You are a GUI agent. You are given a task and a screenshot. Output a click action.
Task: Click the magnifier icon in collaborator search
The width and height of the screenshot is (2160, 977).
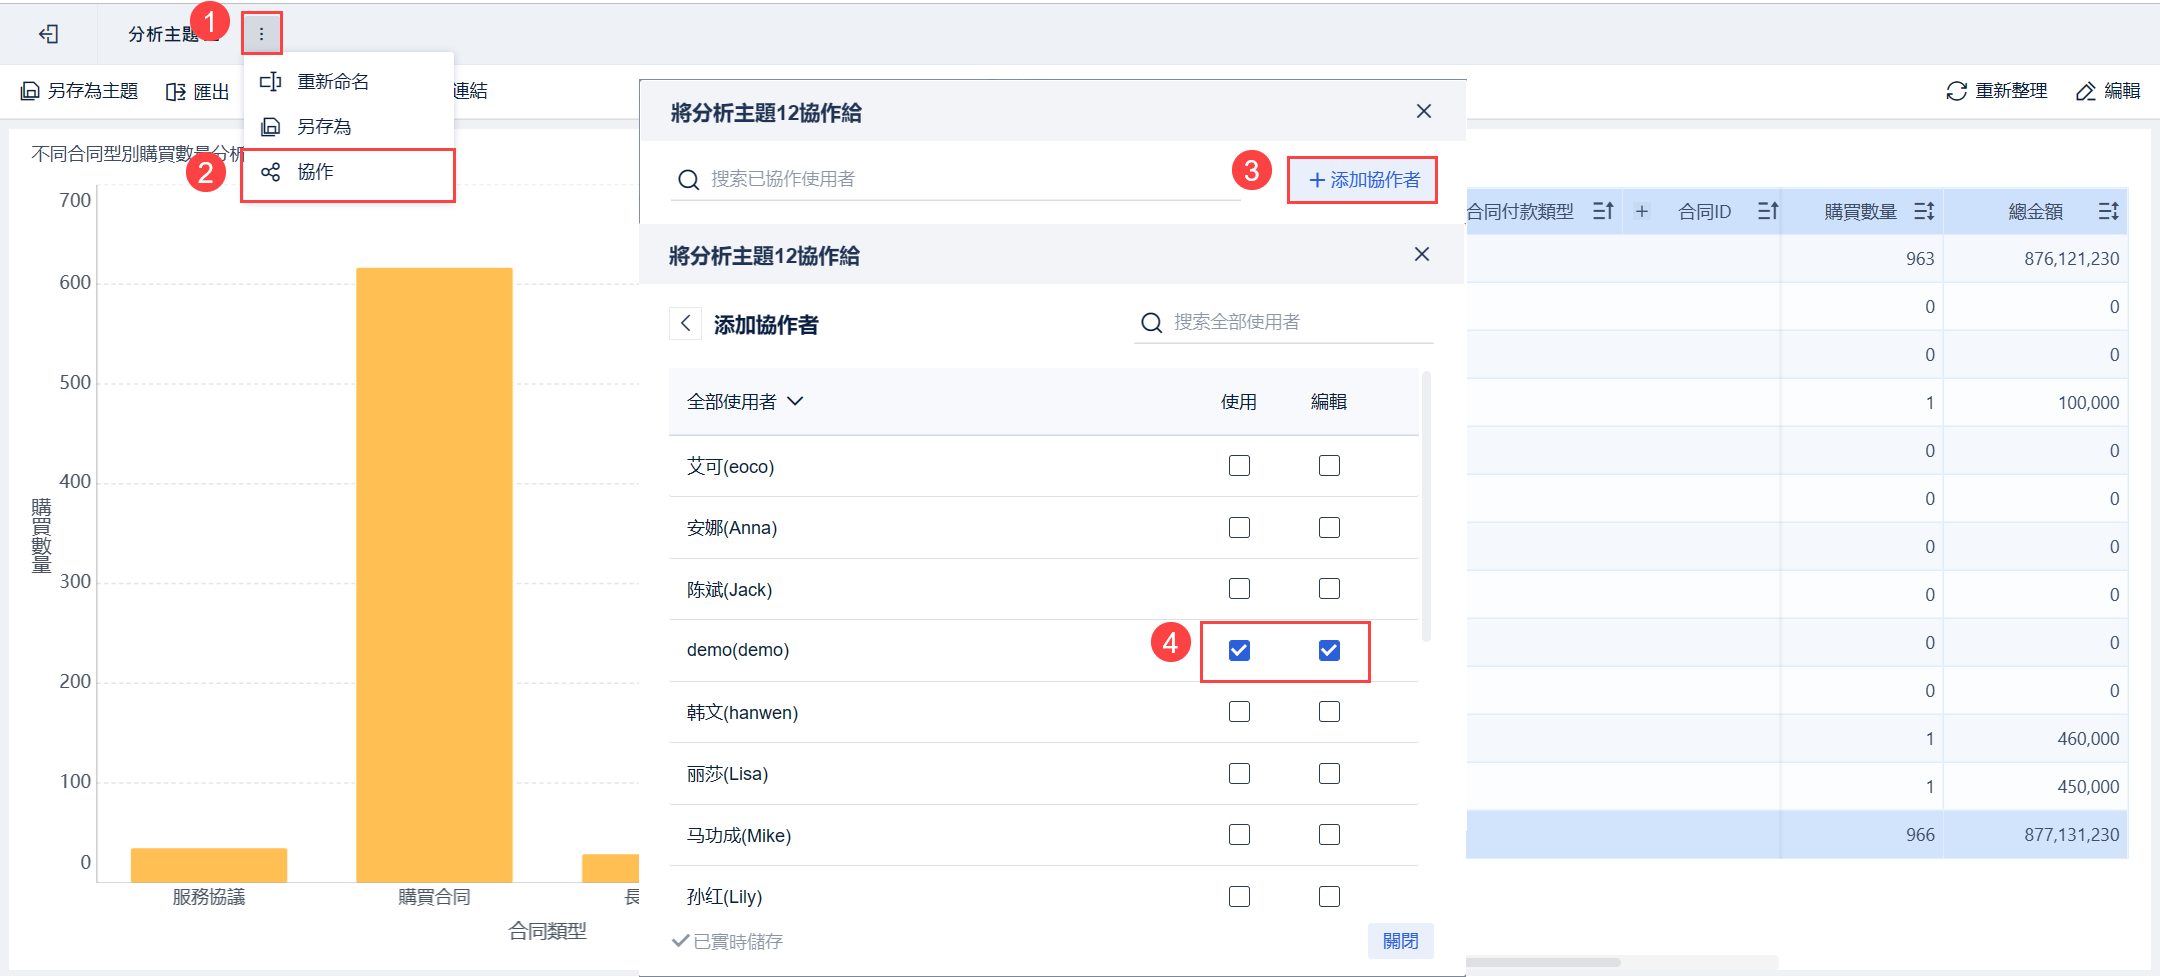click(688, 179)
